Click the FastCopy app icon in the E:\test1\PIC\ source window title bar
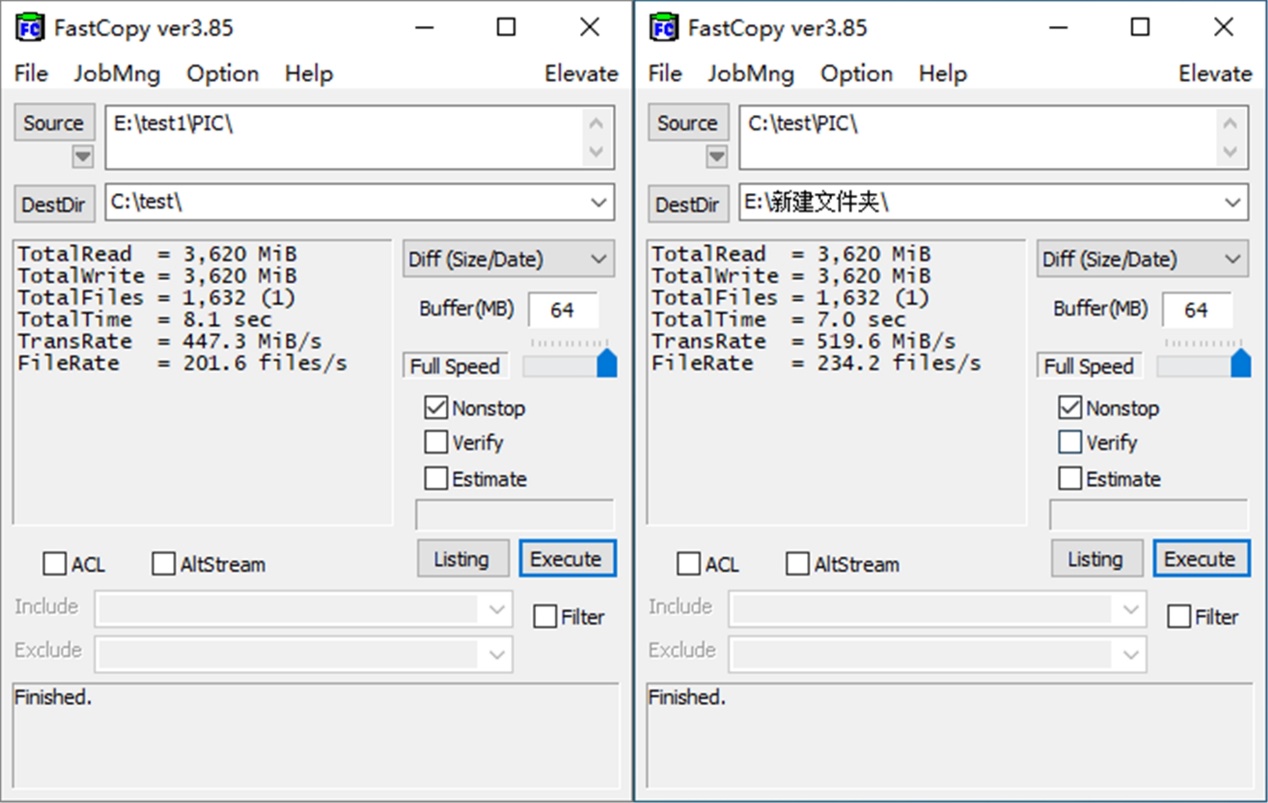Viewport: 1268px width, 803px height. [x=30, y=27]
